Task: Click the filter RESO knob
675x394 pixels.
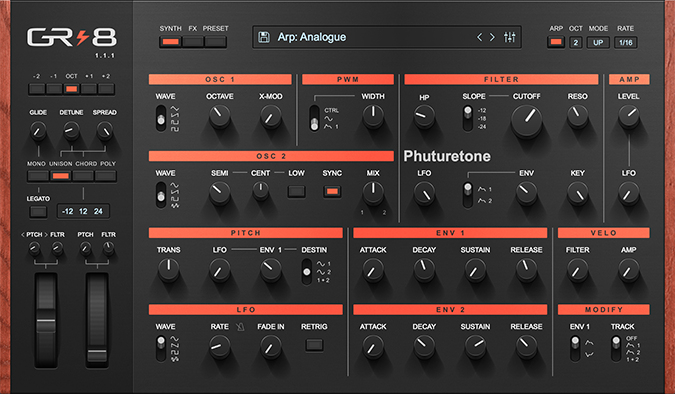Action: pos(578,116)
